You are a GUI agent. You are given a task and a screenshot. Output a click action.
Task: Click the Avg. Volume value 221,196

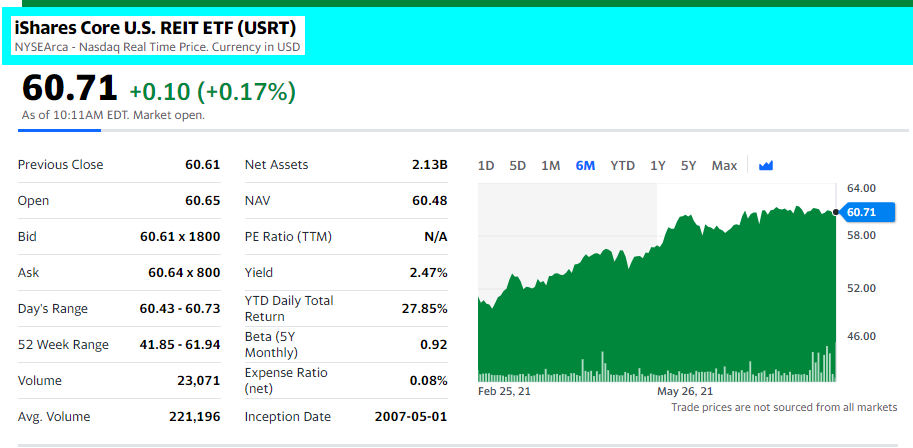(195, 417)
